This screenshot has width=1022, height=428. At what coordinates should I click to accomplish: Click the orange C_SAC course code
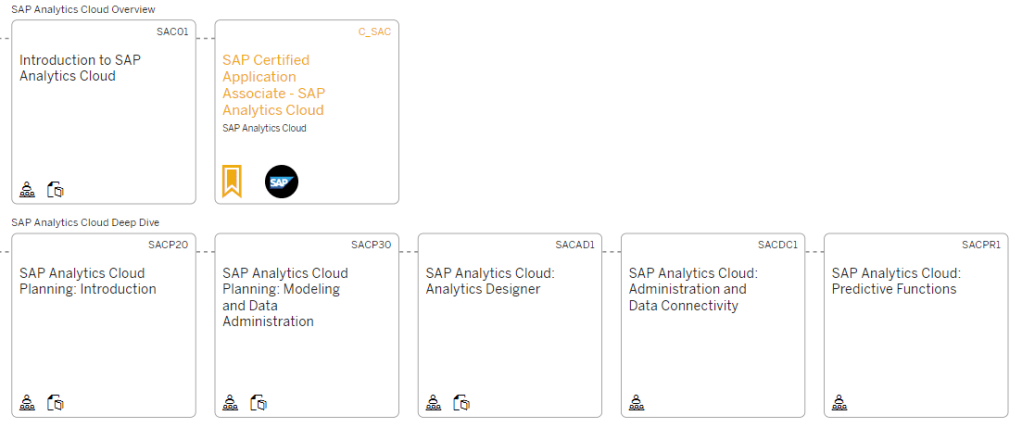click(x=374, y=32)
